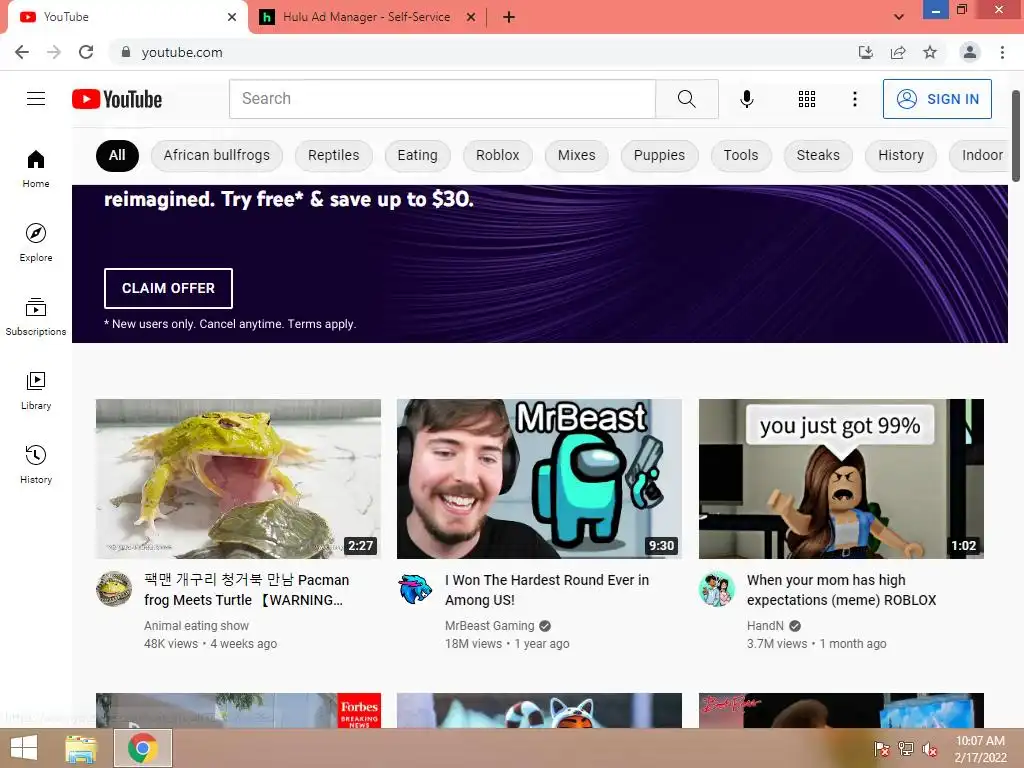Click inside the YouTube Search field

(442, 99)
